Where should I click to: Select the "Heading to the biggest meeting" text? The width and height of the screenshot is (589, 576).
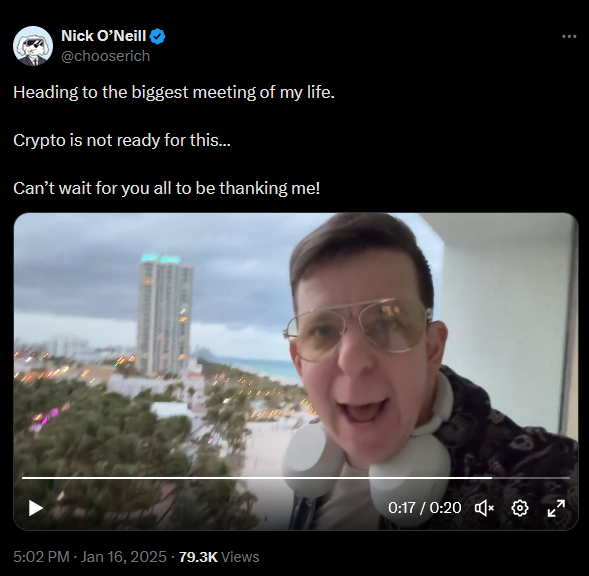pos(174,92)
